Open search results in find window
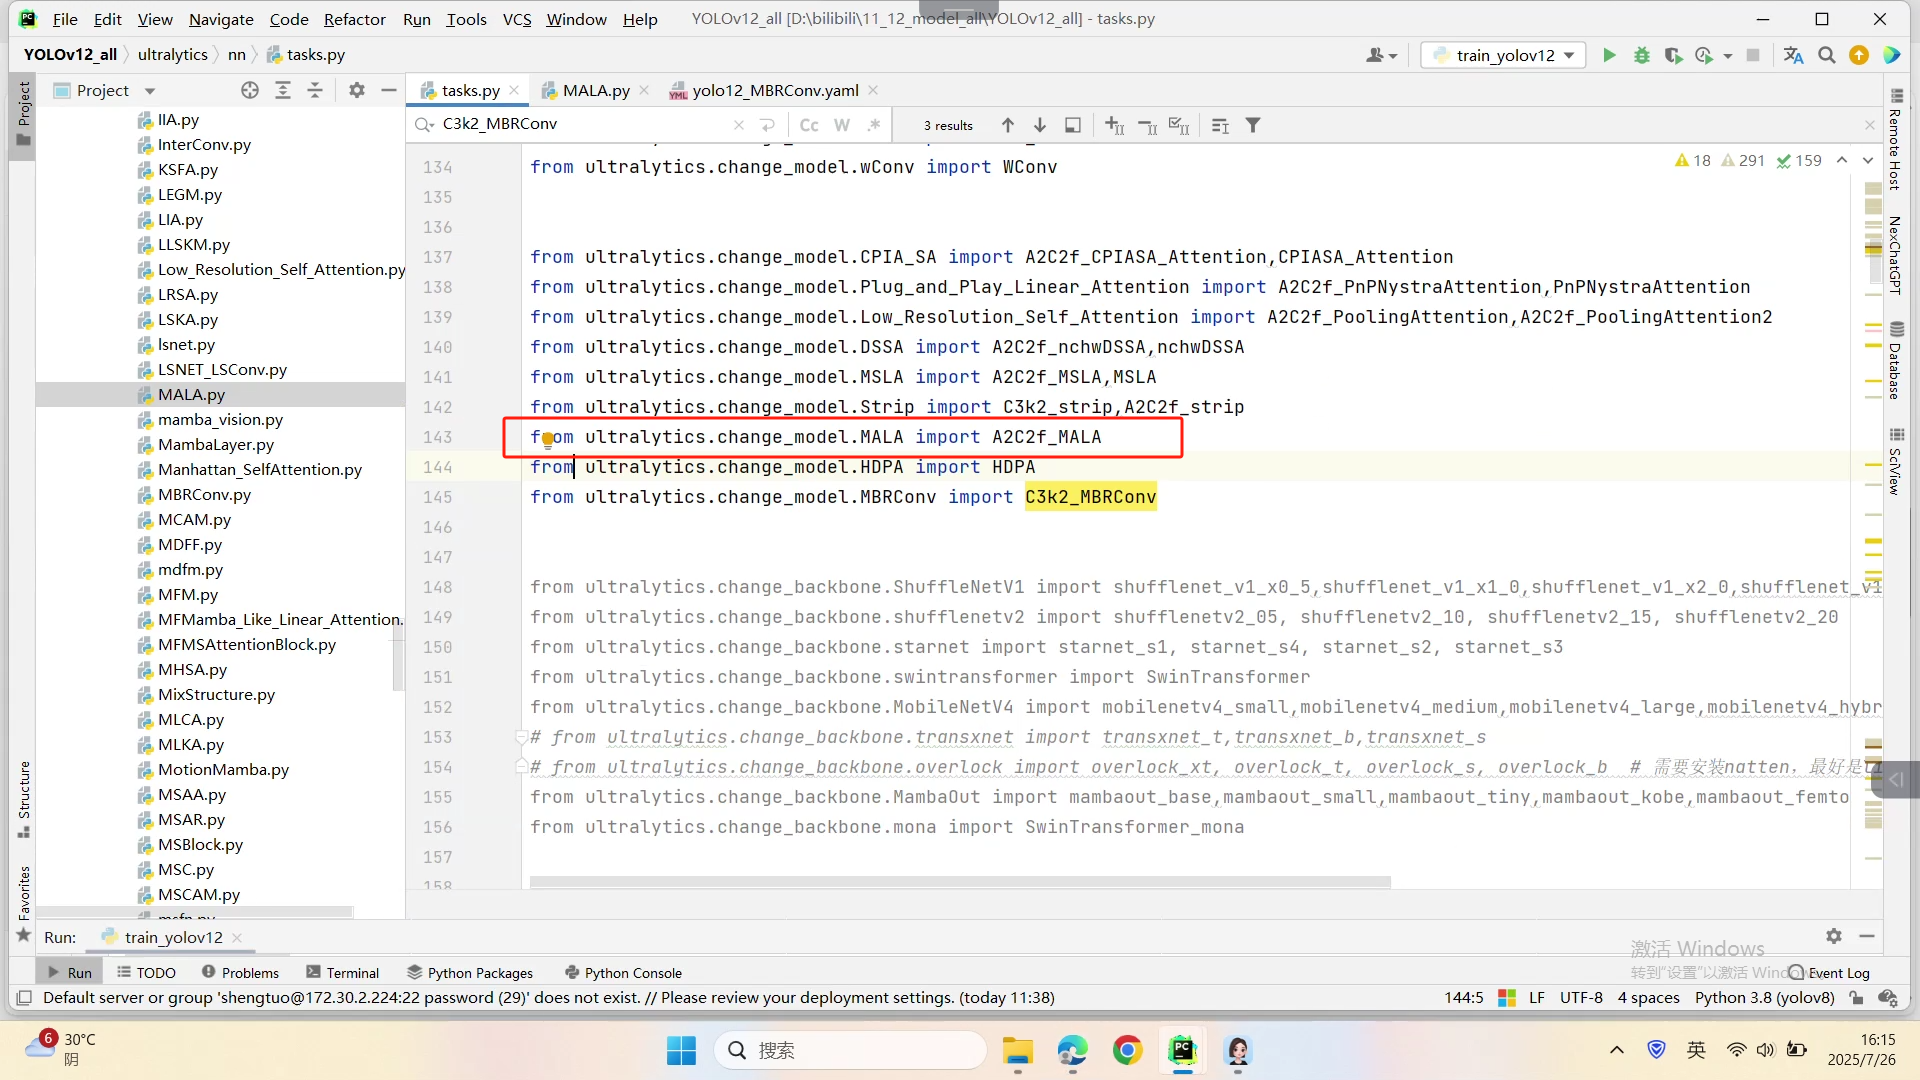Screen dimensions: 1920x1080 [1073, 125]
